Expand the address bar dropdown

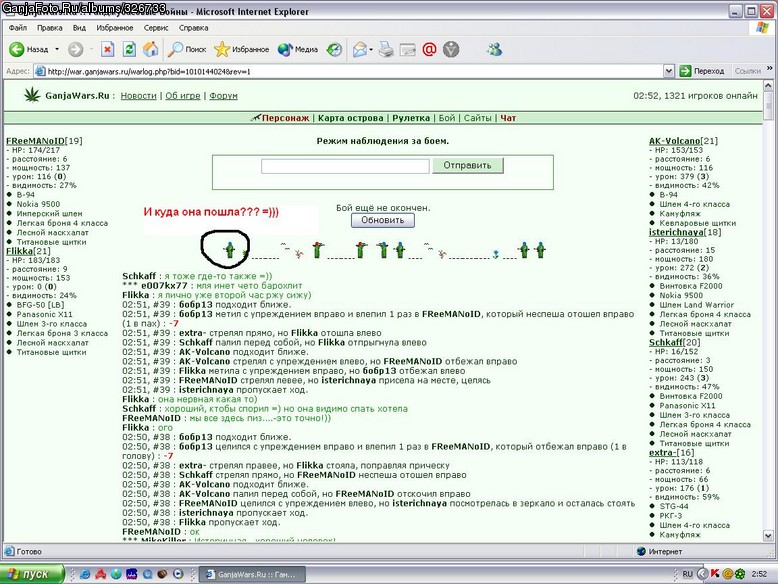[668, 71]
